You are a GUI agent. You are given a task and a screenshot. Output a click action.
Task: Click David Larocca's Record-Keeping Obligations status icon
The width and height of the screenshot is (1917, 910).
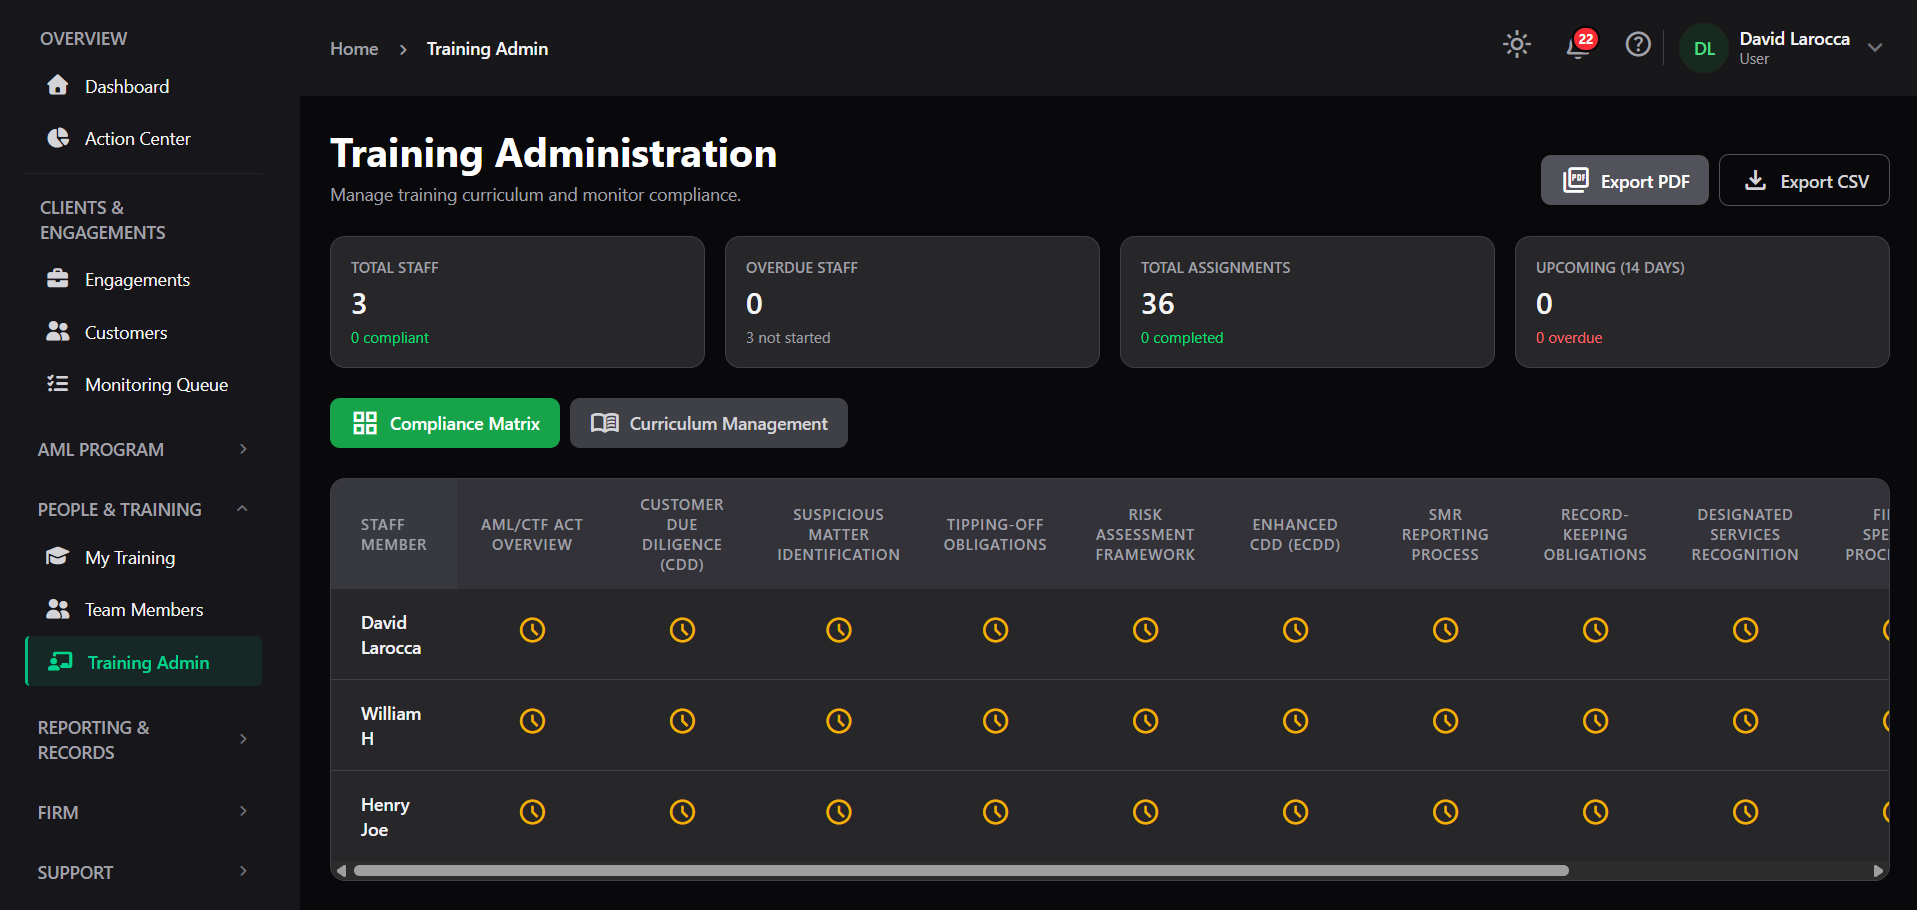pyautogui.click(x=1595, y=630)
